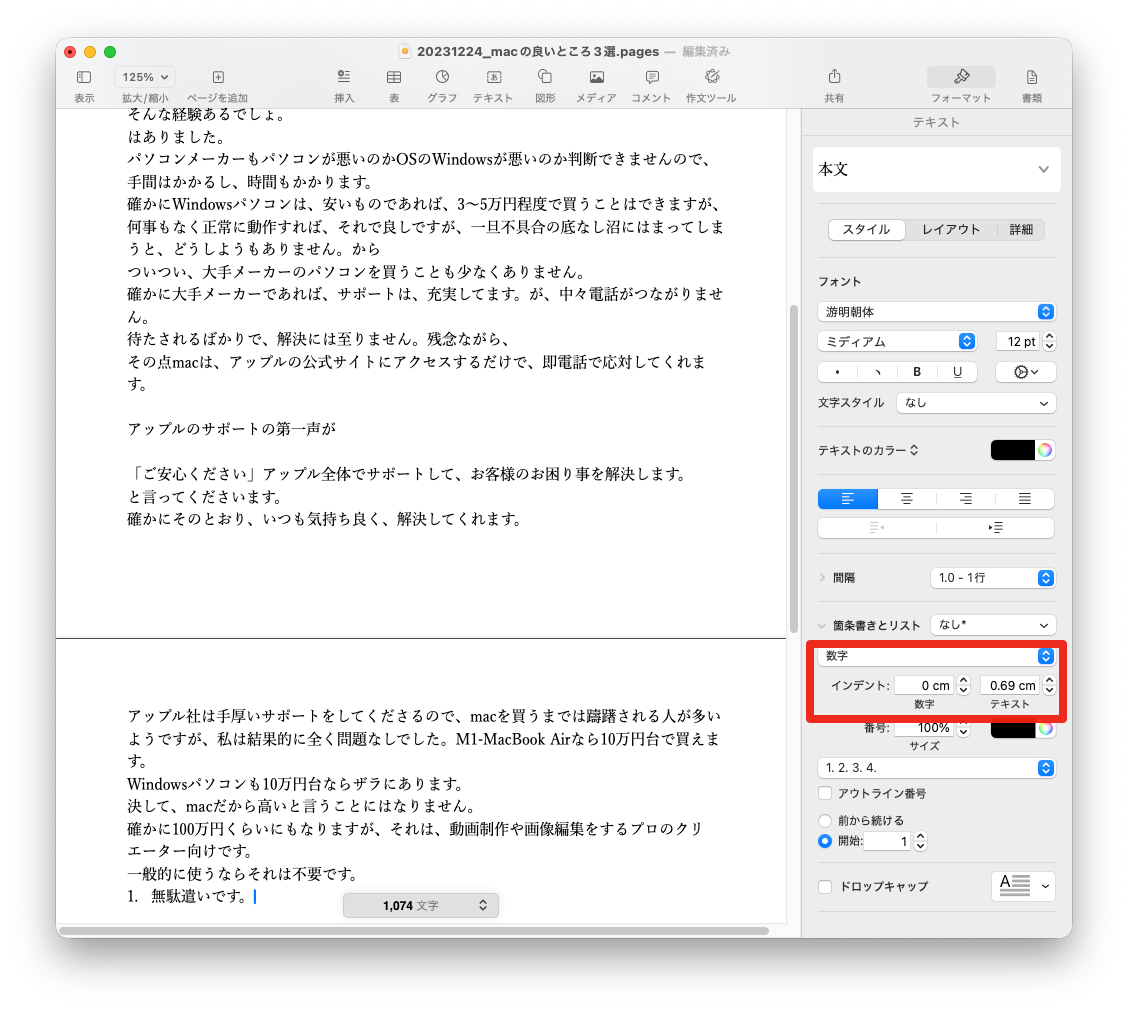Click the center align text button
This screenshot has width=1128, height=1012.
(906, 499)
